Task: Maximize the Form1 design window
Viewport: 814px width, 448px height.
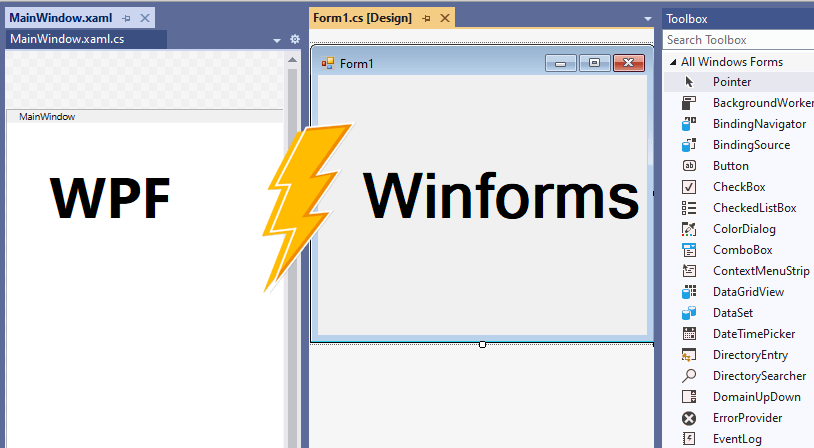Action: 594,63
